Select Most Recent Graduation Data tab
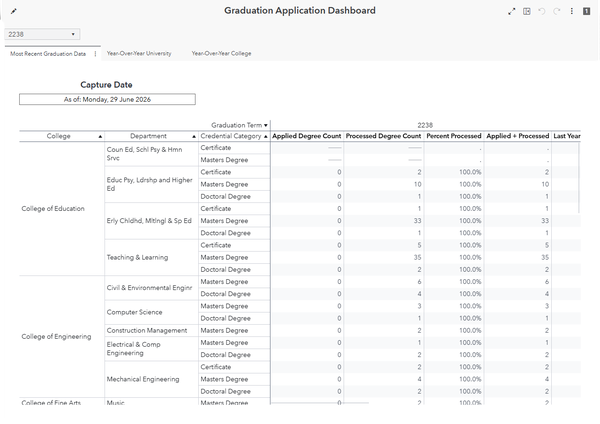The height and width of the screenshot is (424, 600). [48, 54]
